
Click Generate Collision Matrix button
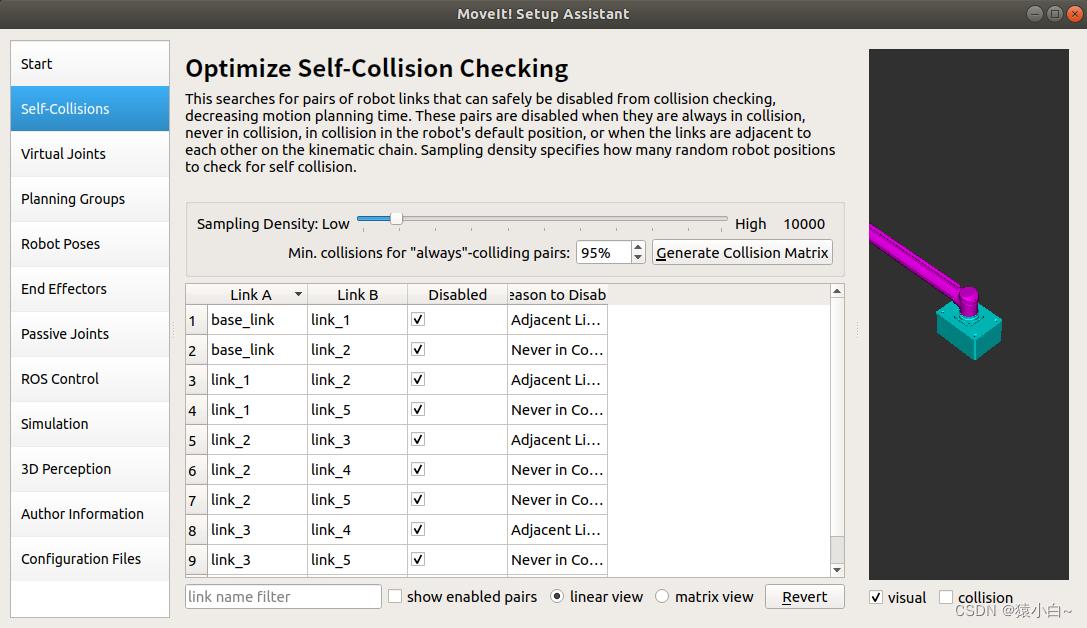(x=742, y=253)
